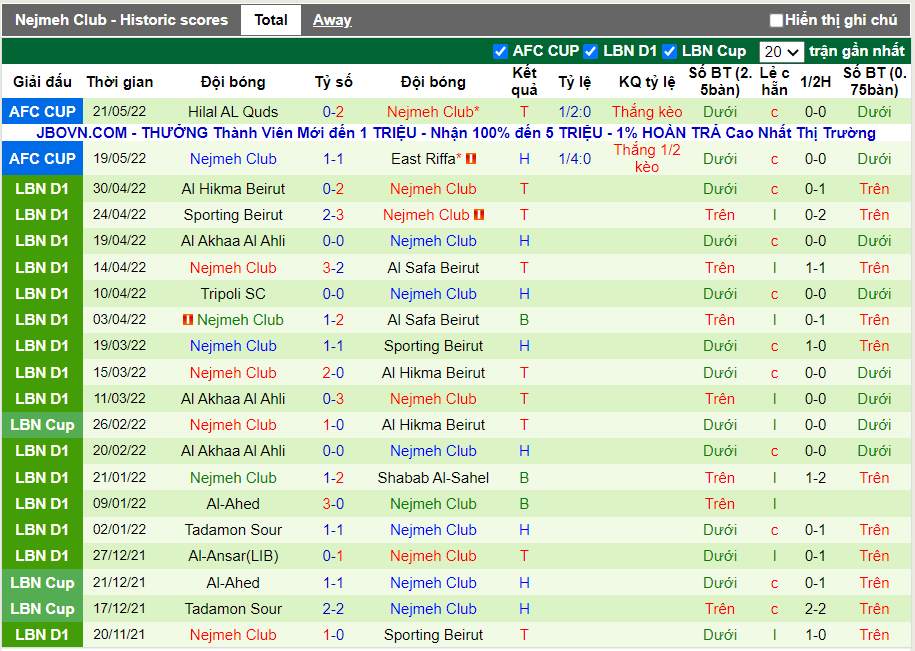This screenshot has height=651, width=915.
Task: Select the 2-2 score on 17/12/21
Action: pyautogui.click(x=333, y=609)
